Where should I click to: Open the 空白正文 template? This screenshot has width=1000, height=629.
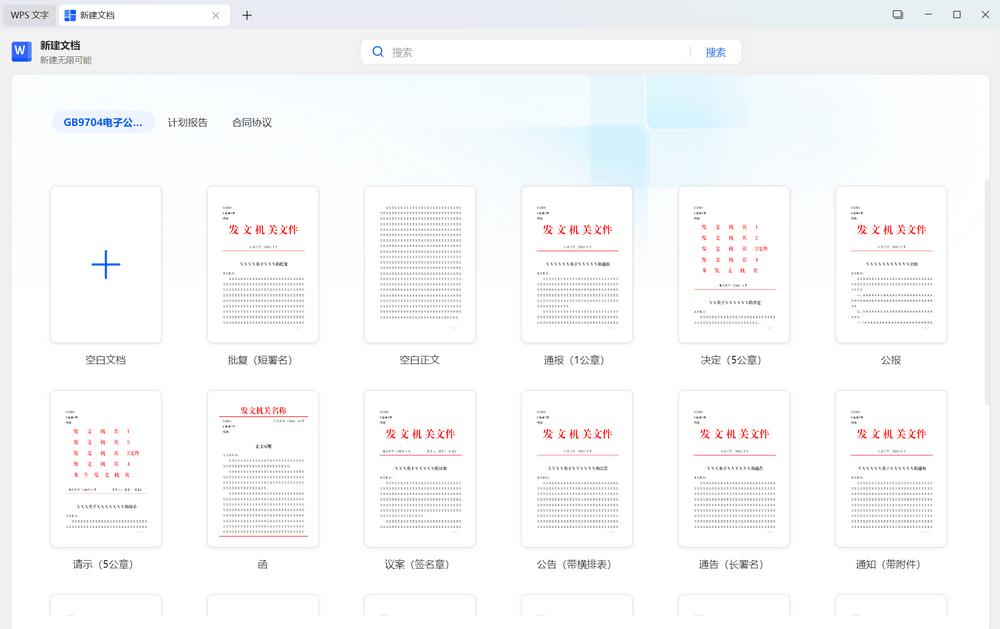point(419,264)
